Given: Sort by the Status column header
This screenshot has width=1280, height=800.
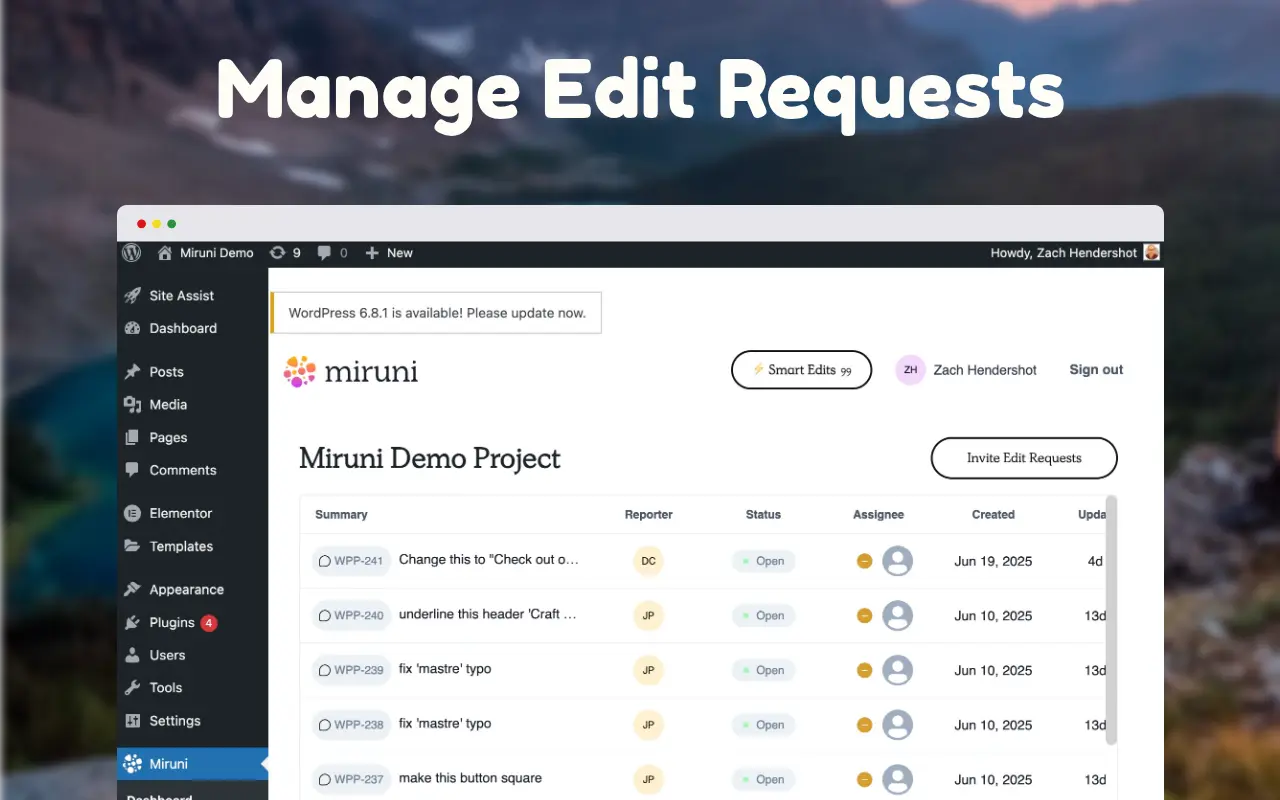Looking at the screenshot, I should click(763, 515).
